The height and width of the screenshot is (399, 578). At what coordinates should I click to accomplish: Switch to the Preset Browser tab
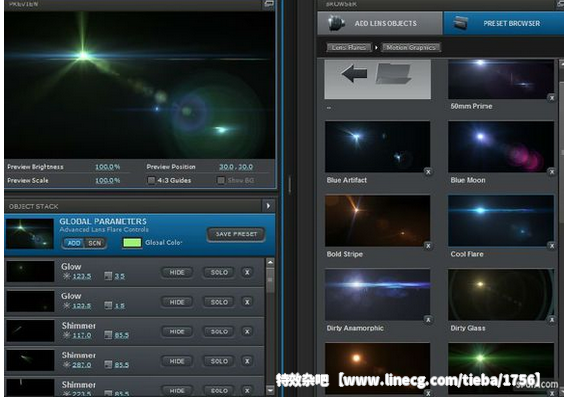coord(503,23)
